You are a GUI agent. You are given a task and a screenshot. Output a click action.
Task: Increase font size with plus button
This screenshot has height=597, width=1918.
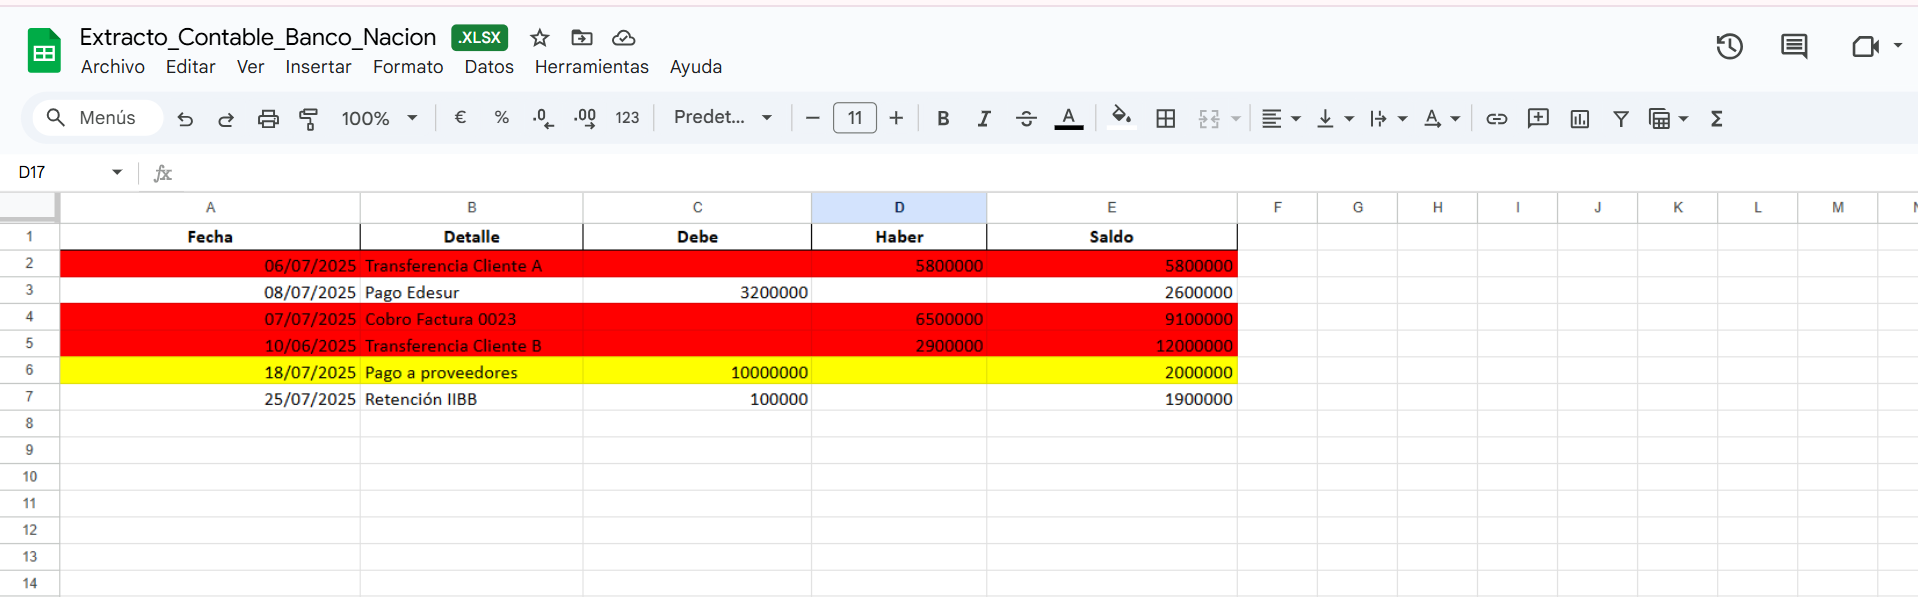point(896,118)
